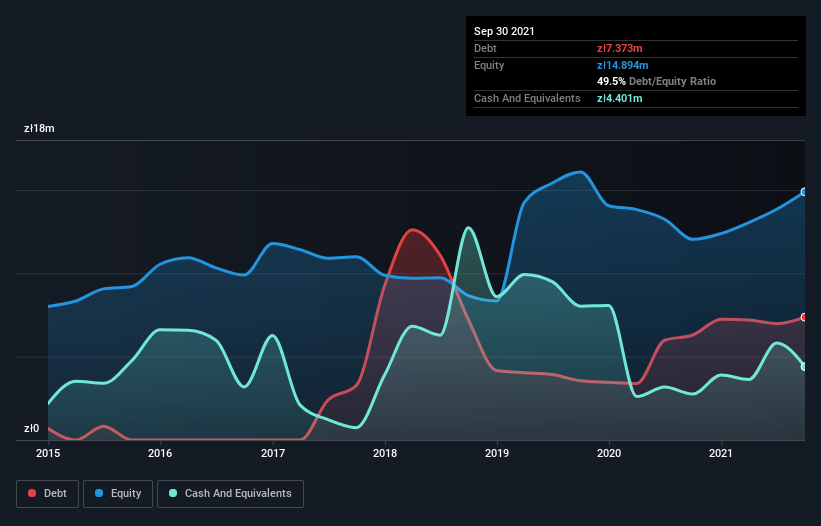
Task: Click the 2021 x-axis label
Action: tap(721, 453)
